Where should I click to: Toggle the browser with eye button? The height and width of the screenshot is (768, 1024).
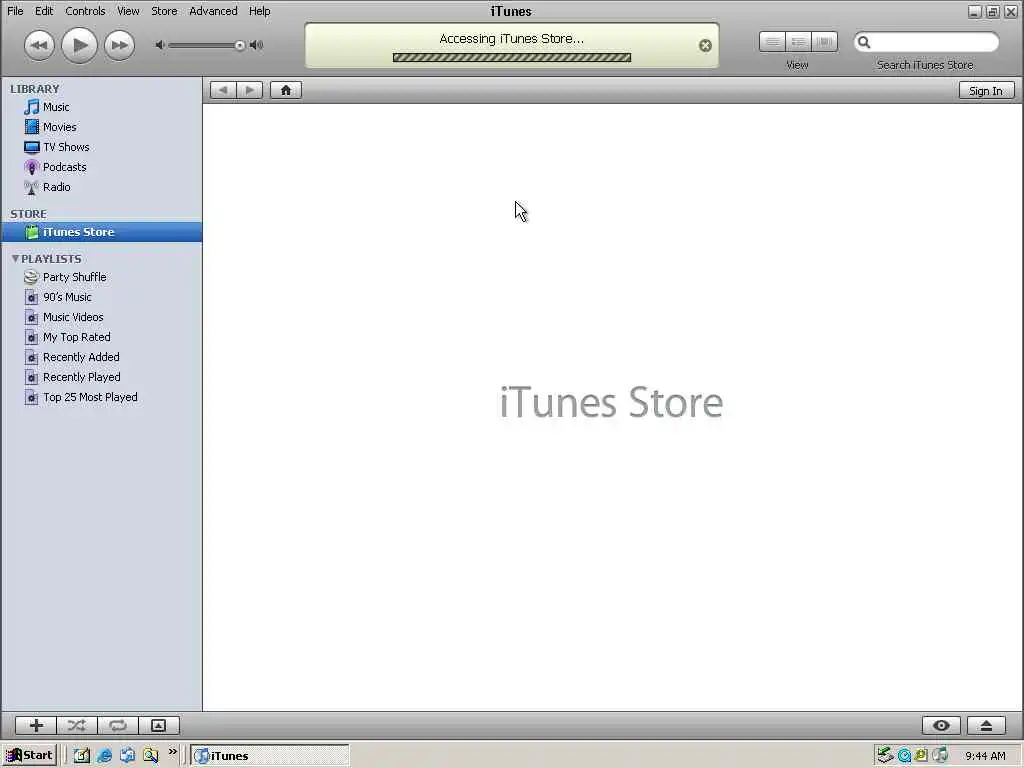tap(941, 725)
